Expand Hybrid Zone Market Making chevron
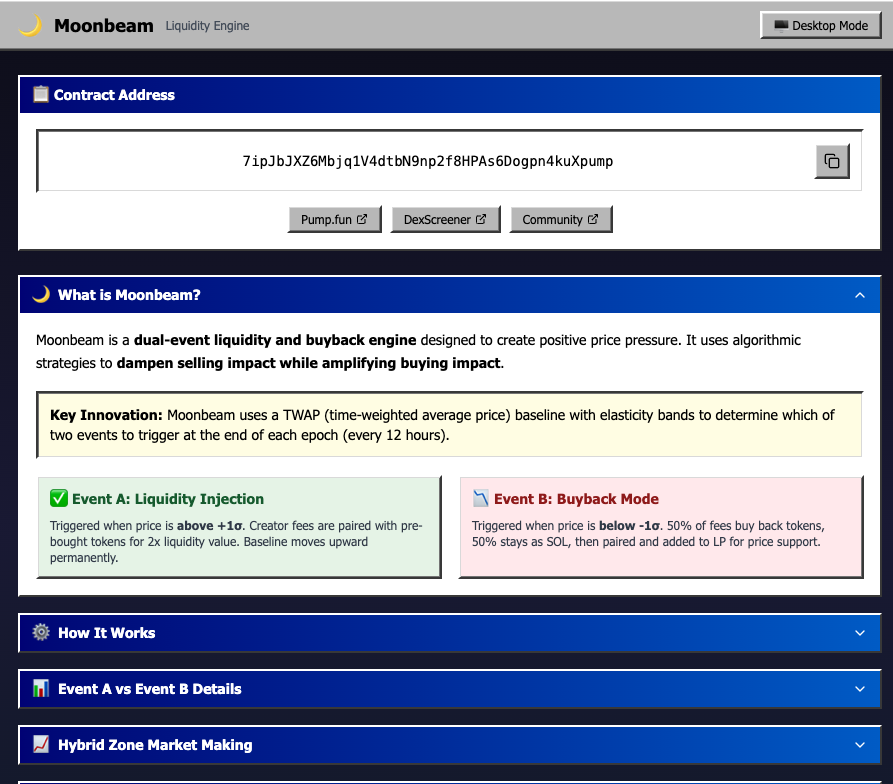 tap(859, 745)
